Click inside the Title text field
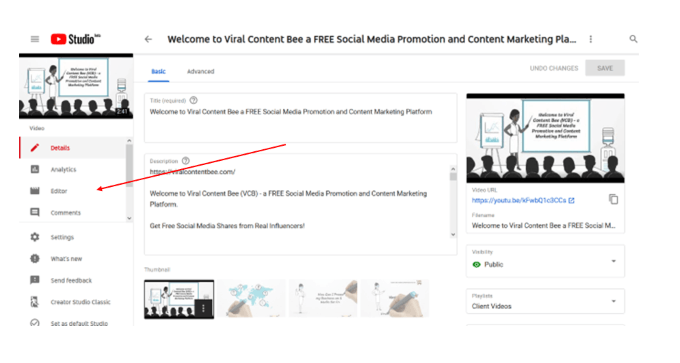 click(x=301, y=118)
